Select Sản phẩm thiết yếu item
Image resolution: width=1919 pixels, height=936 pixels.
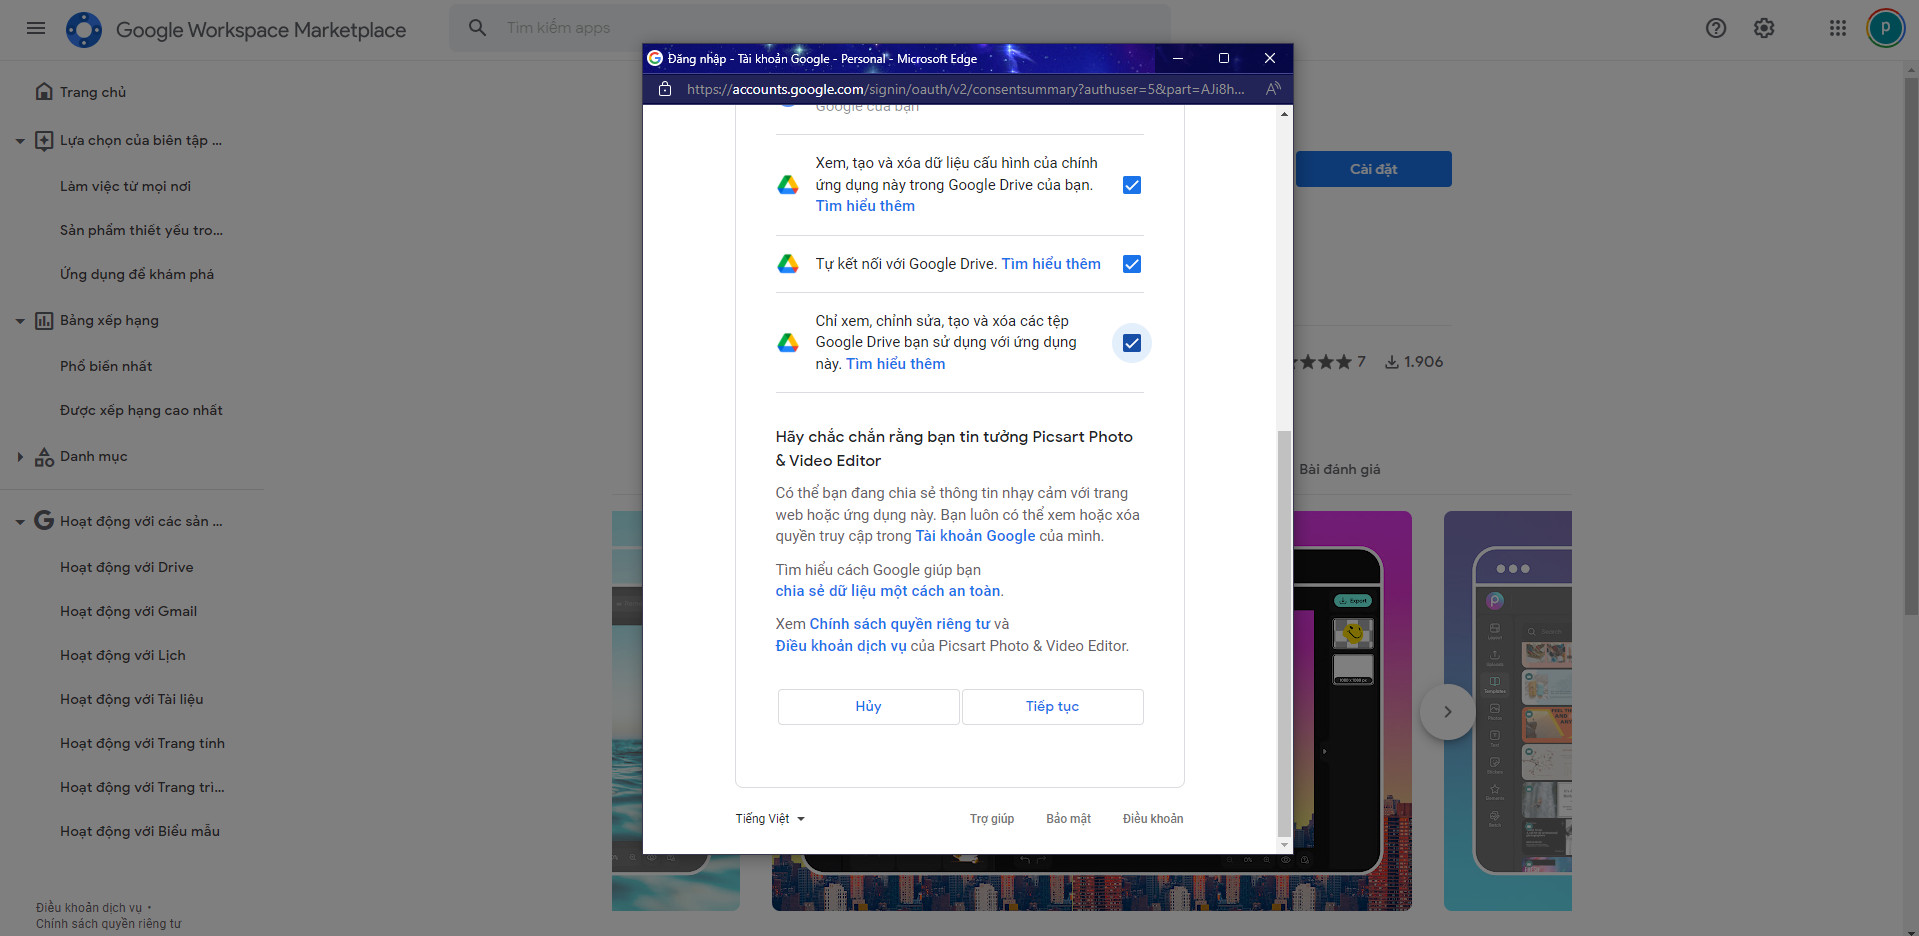pos(141,230)
